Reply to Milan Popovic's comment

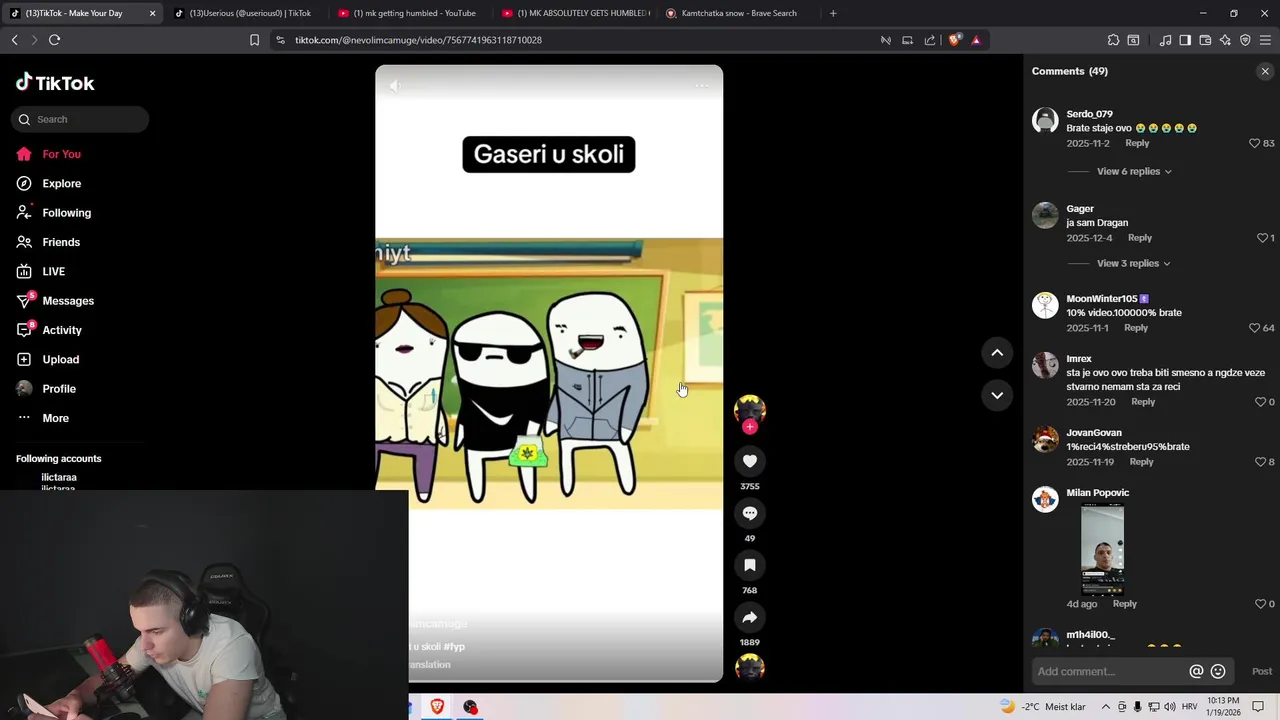(1125, 604)
